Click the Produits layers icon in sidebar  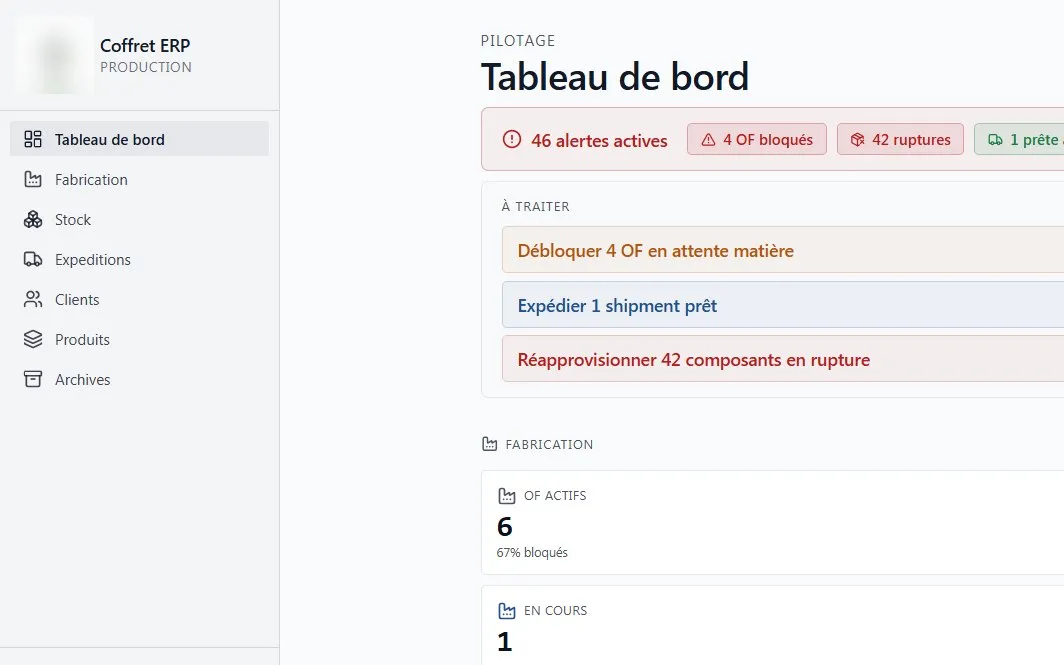(x=33, y=339)
